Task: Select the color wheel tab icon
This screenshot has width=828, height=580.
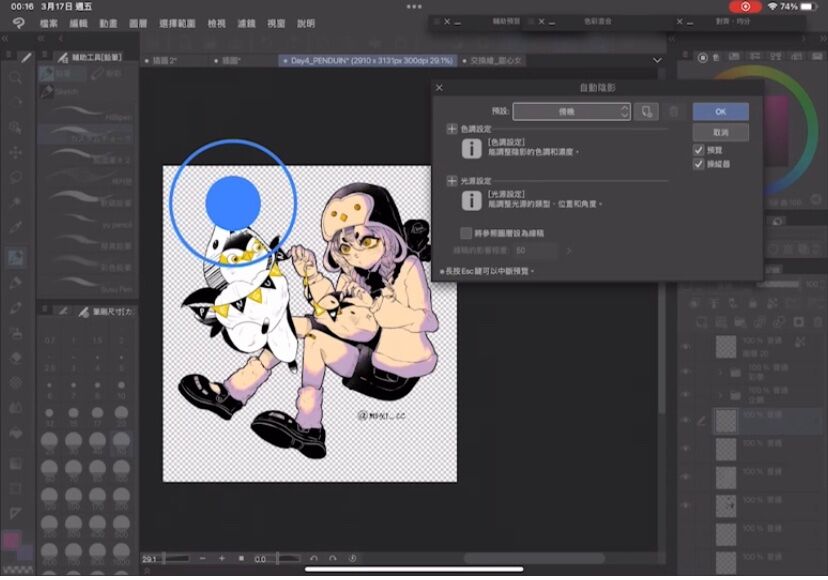Action: 702,58
